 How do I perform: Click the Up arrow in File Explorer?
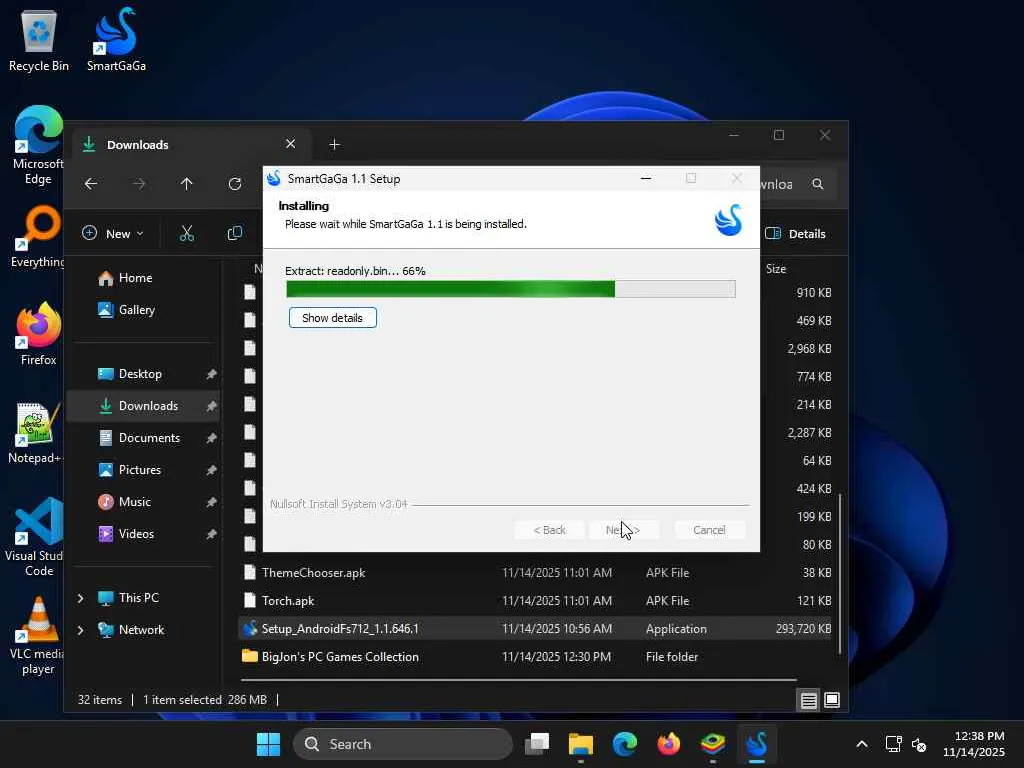click(x=187, y=184)
